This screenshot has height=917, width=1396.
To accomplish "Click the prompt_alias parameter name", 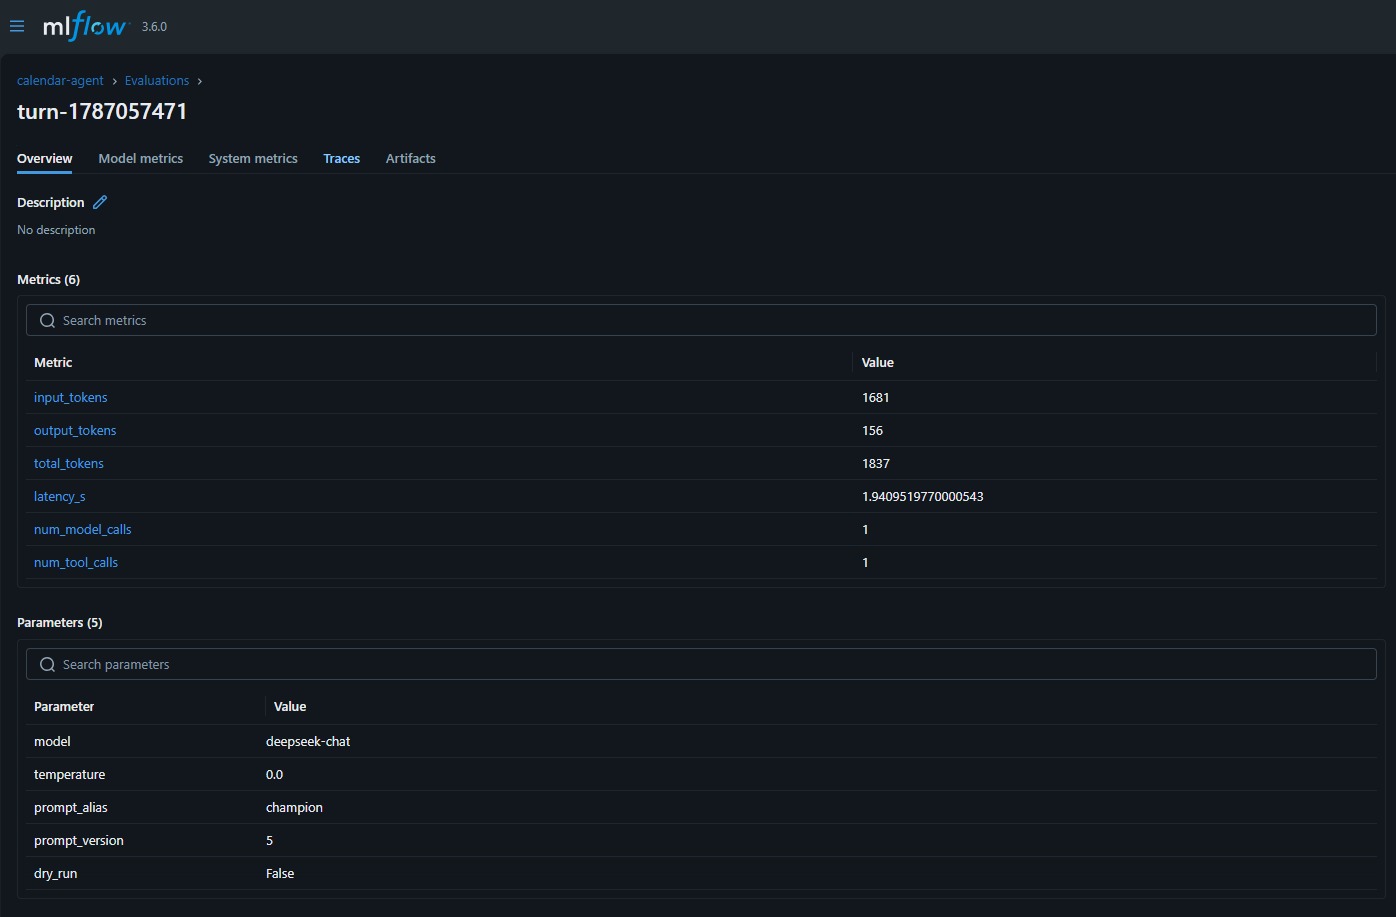I will (71, 807).
